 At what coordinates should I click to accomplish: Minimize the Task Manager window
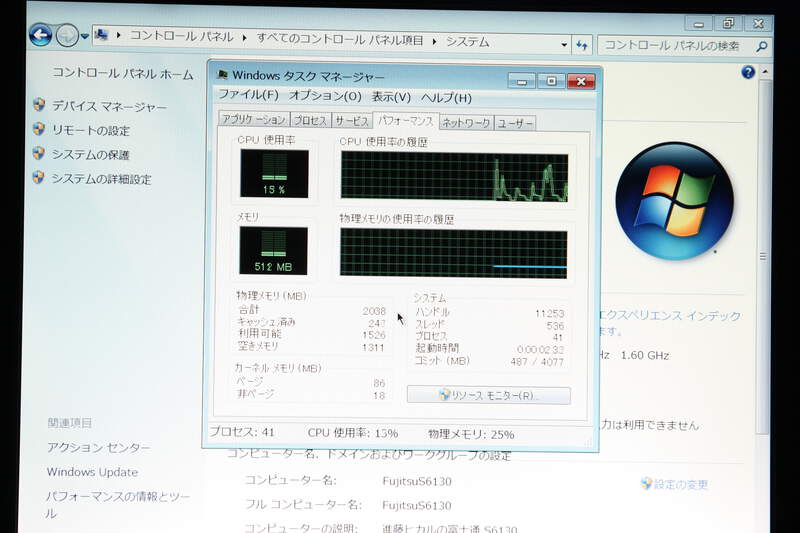point(522,81)
